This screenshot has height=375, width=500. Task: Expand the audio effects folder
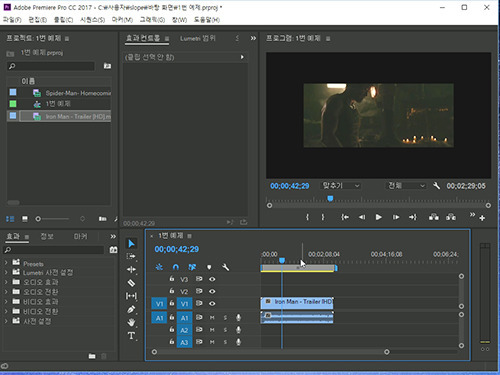[6, 282]
